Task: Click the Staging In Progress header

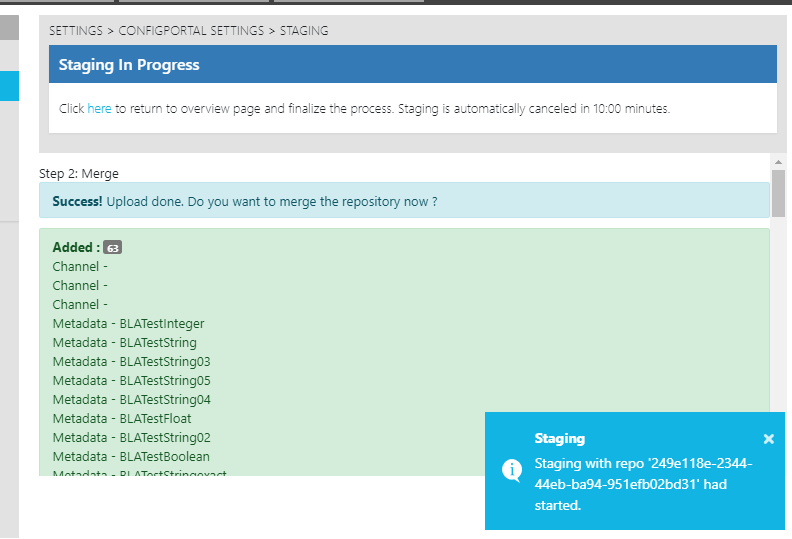Action: (x=129, y=65)
